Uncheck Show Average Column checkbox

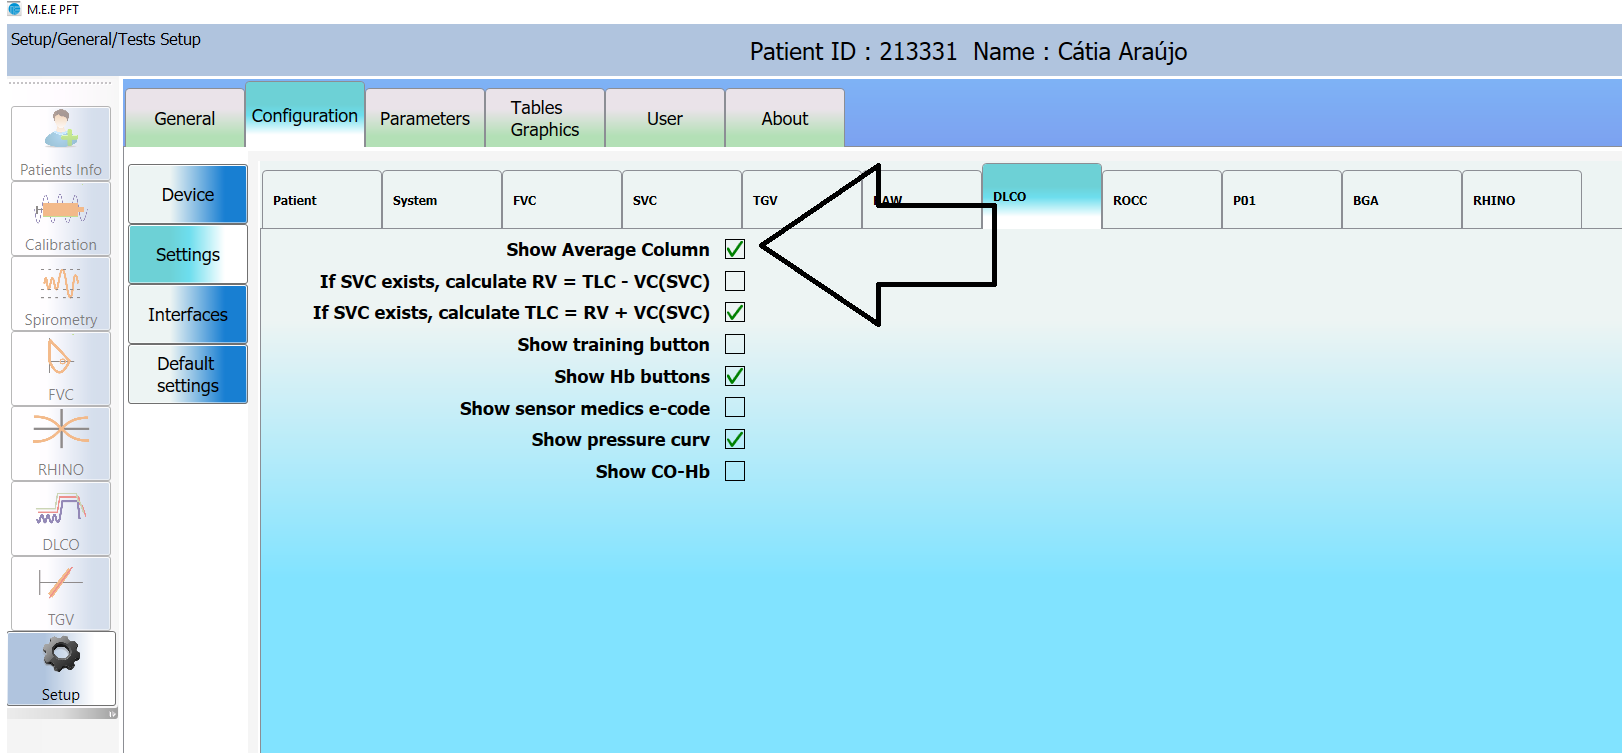(735, 249)
